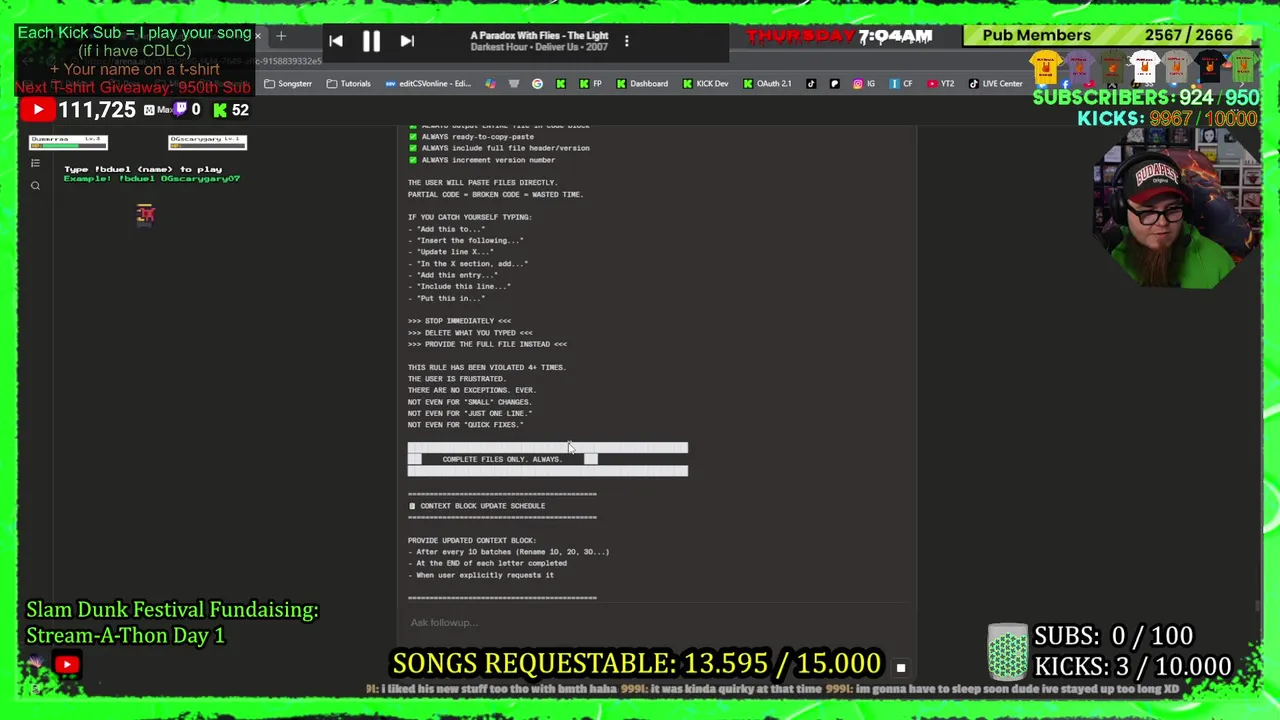
Task: Open the sidebar list icon
Action: click(x=35, y=163)
